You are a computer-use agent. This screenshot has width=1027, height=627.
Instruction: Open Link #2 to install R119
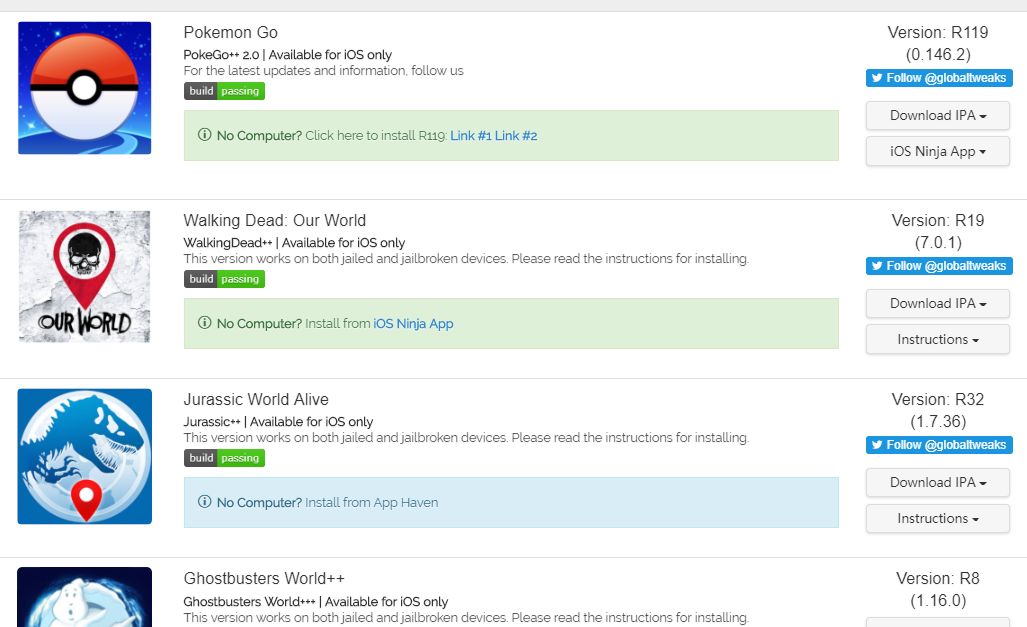(x=516, y=136)
